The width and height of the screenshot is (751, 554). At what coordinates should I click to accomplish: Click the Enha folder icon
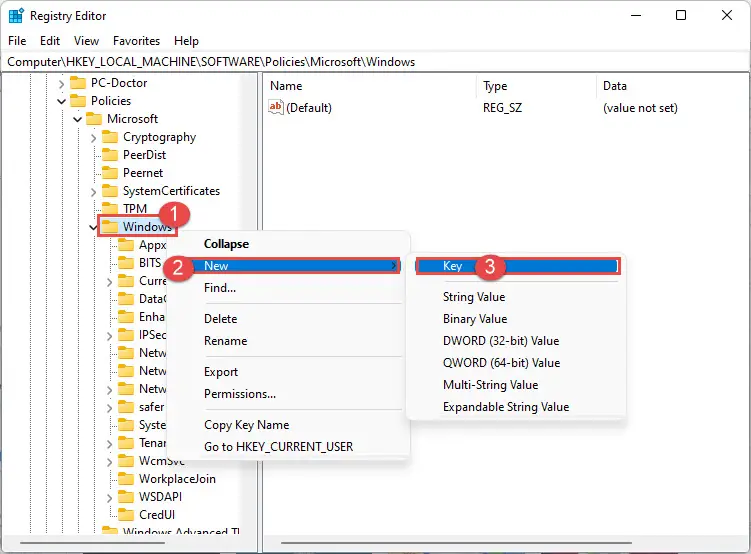[126, 317]
